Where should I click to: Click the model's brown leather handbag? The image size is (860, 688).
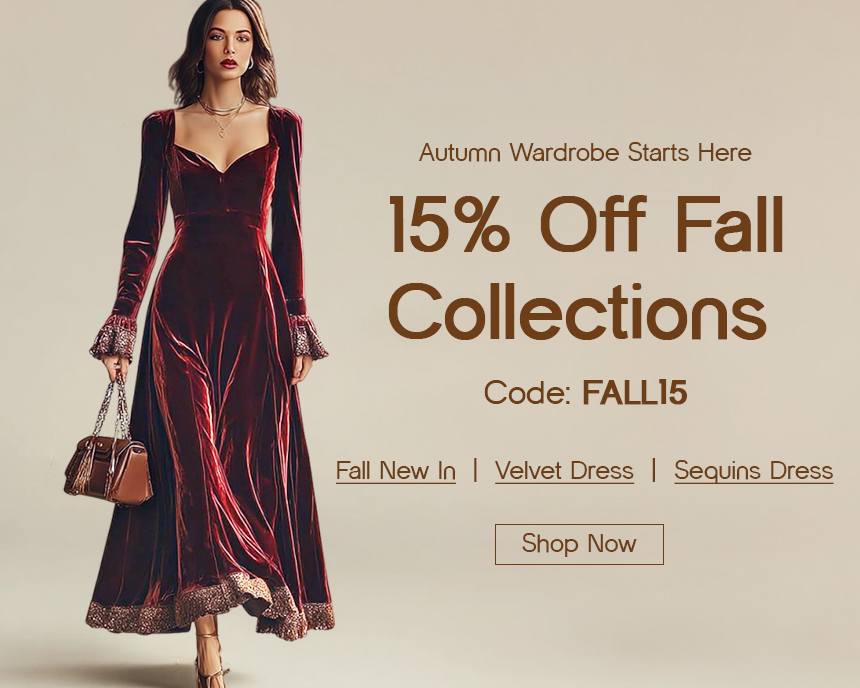(x=109, y=468)
